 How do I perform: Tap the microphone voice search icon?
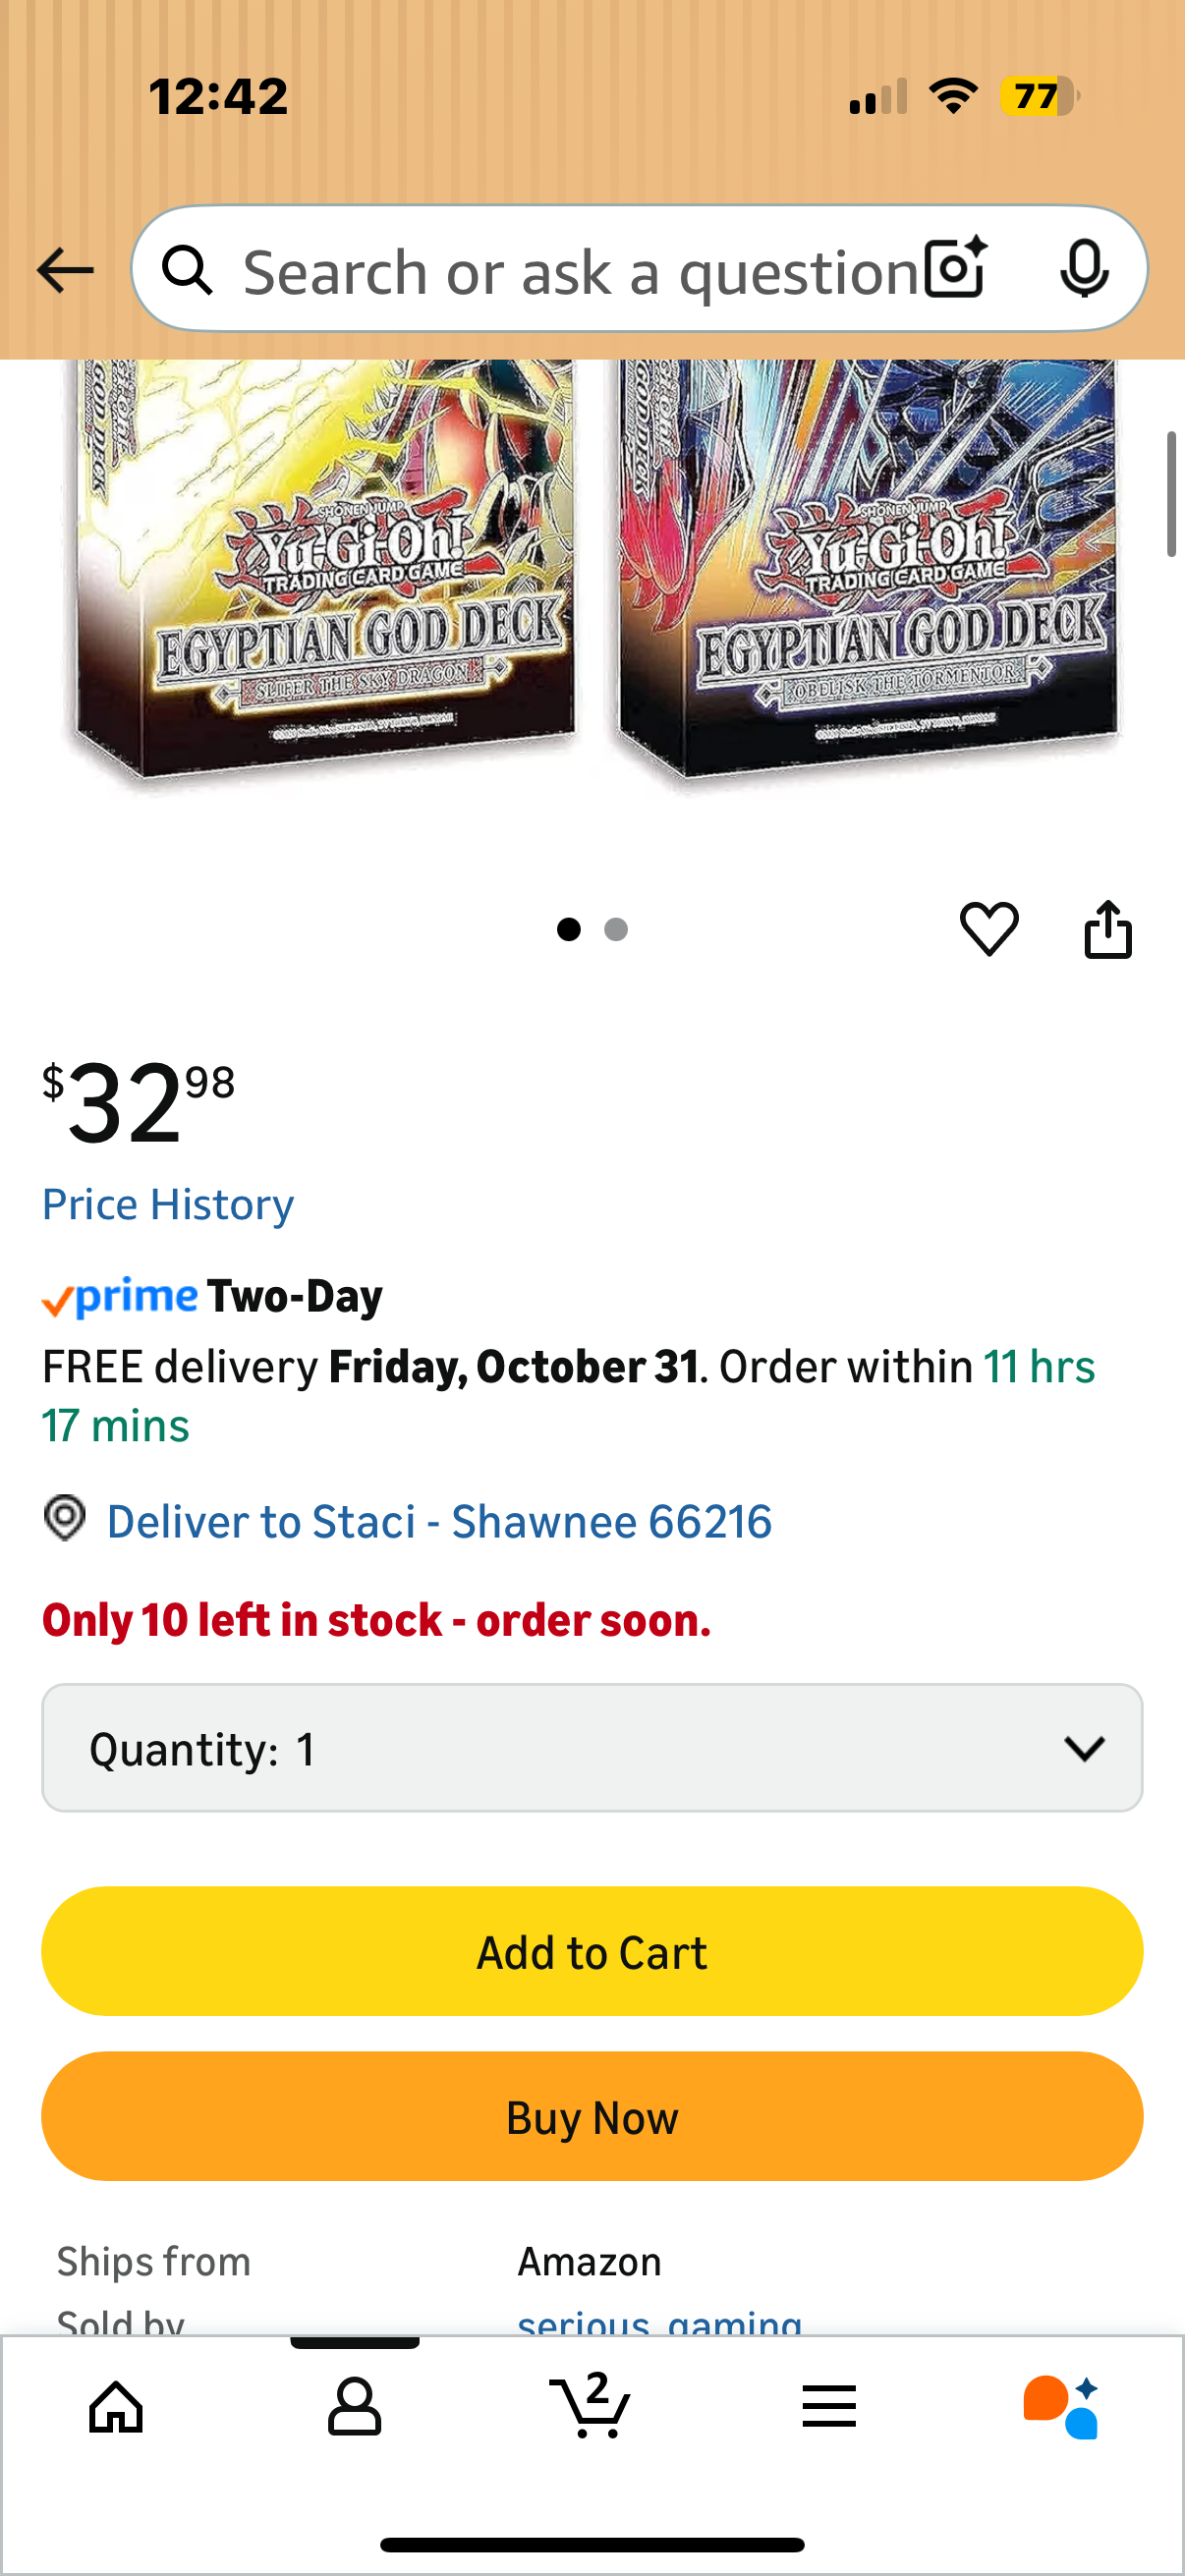(x=1083, y=268)
